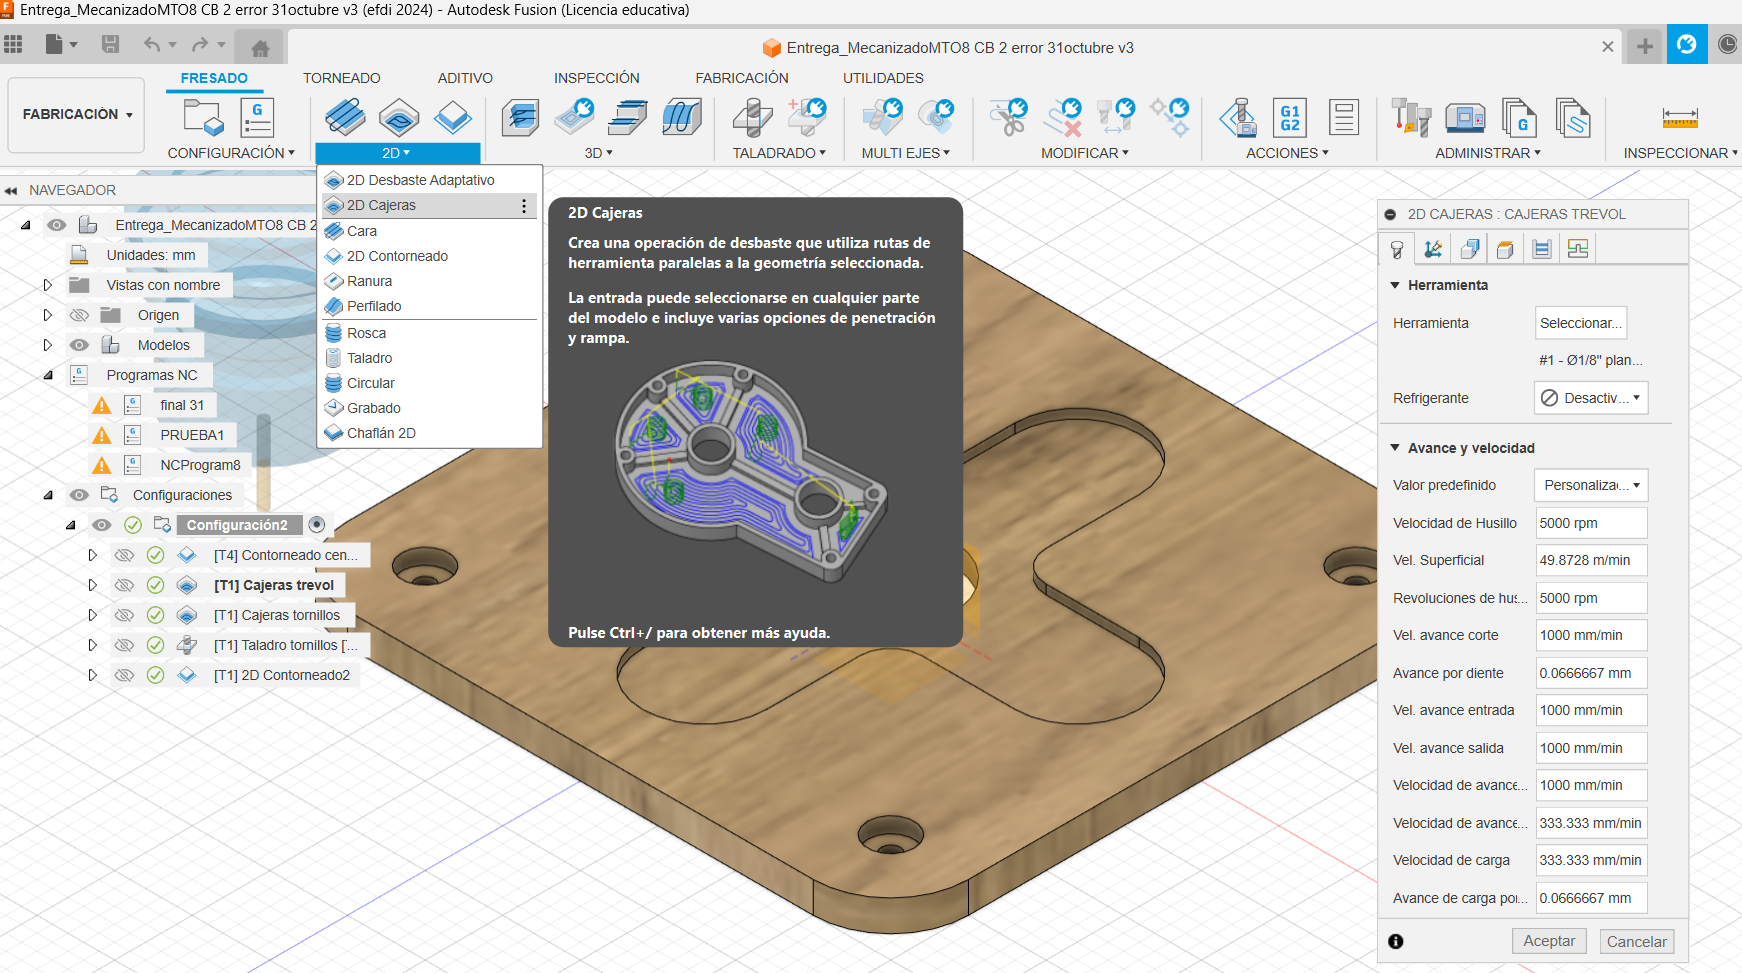The height and width of the screenshot is (973, 1742).
Task: Click the NC program G-code icon under Configuración
Action: 257,118
